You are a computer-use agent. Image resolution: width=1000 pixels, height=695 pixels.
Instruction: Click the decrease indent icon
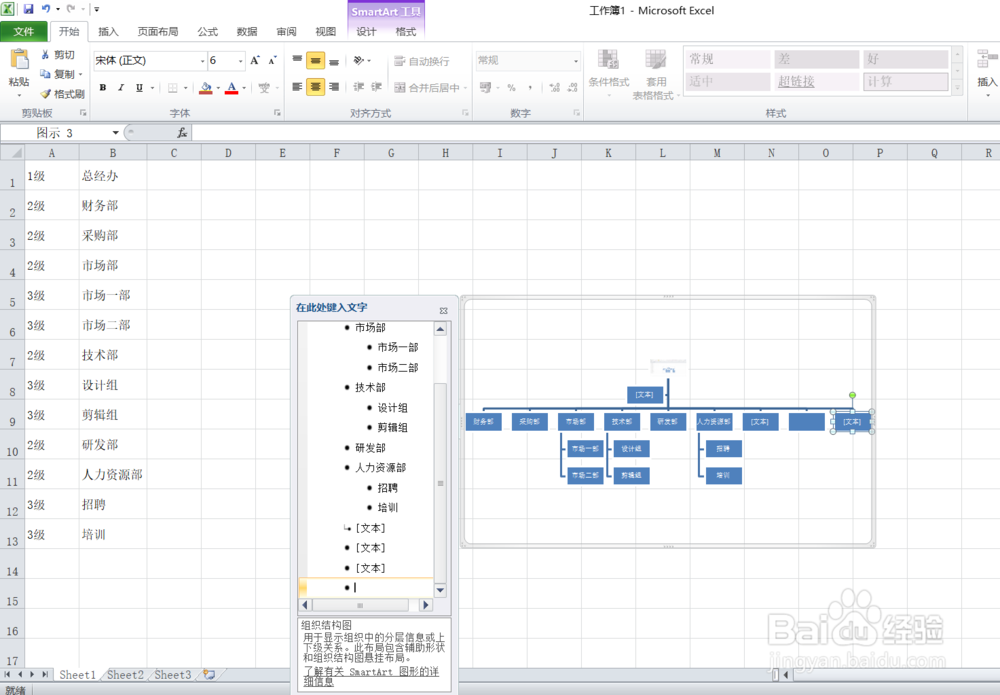(x=358, y=87)
